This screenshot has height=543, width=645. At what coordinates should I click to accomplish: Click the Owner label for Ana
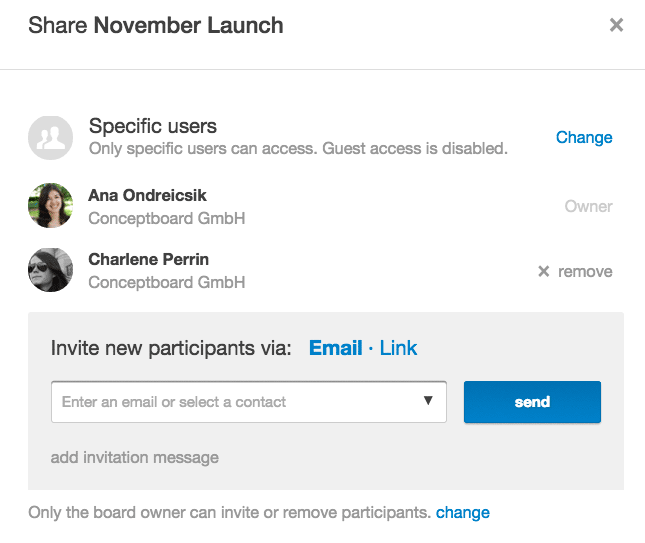click(x=588, y=207)
